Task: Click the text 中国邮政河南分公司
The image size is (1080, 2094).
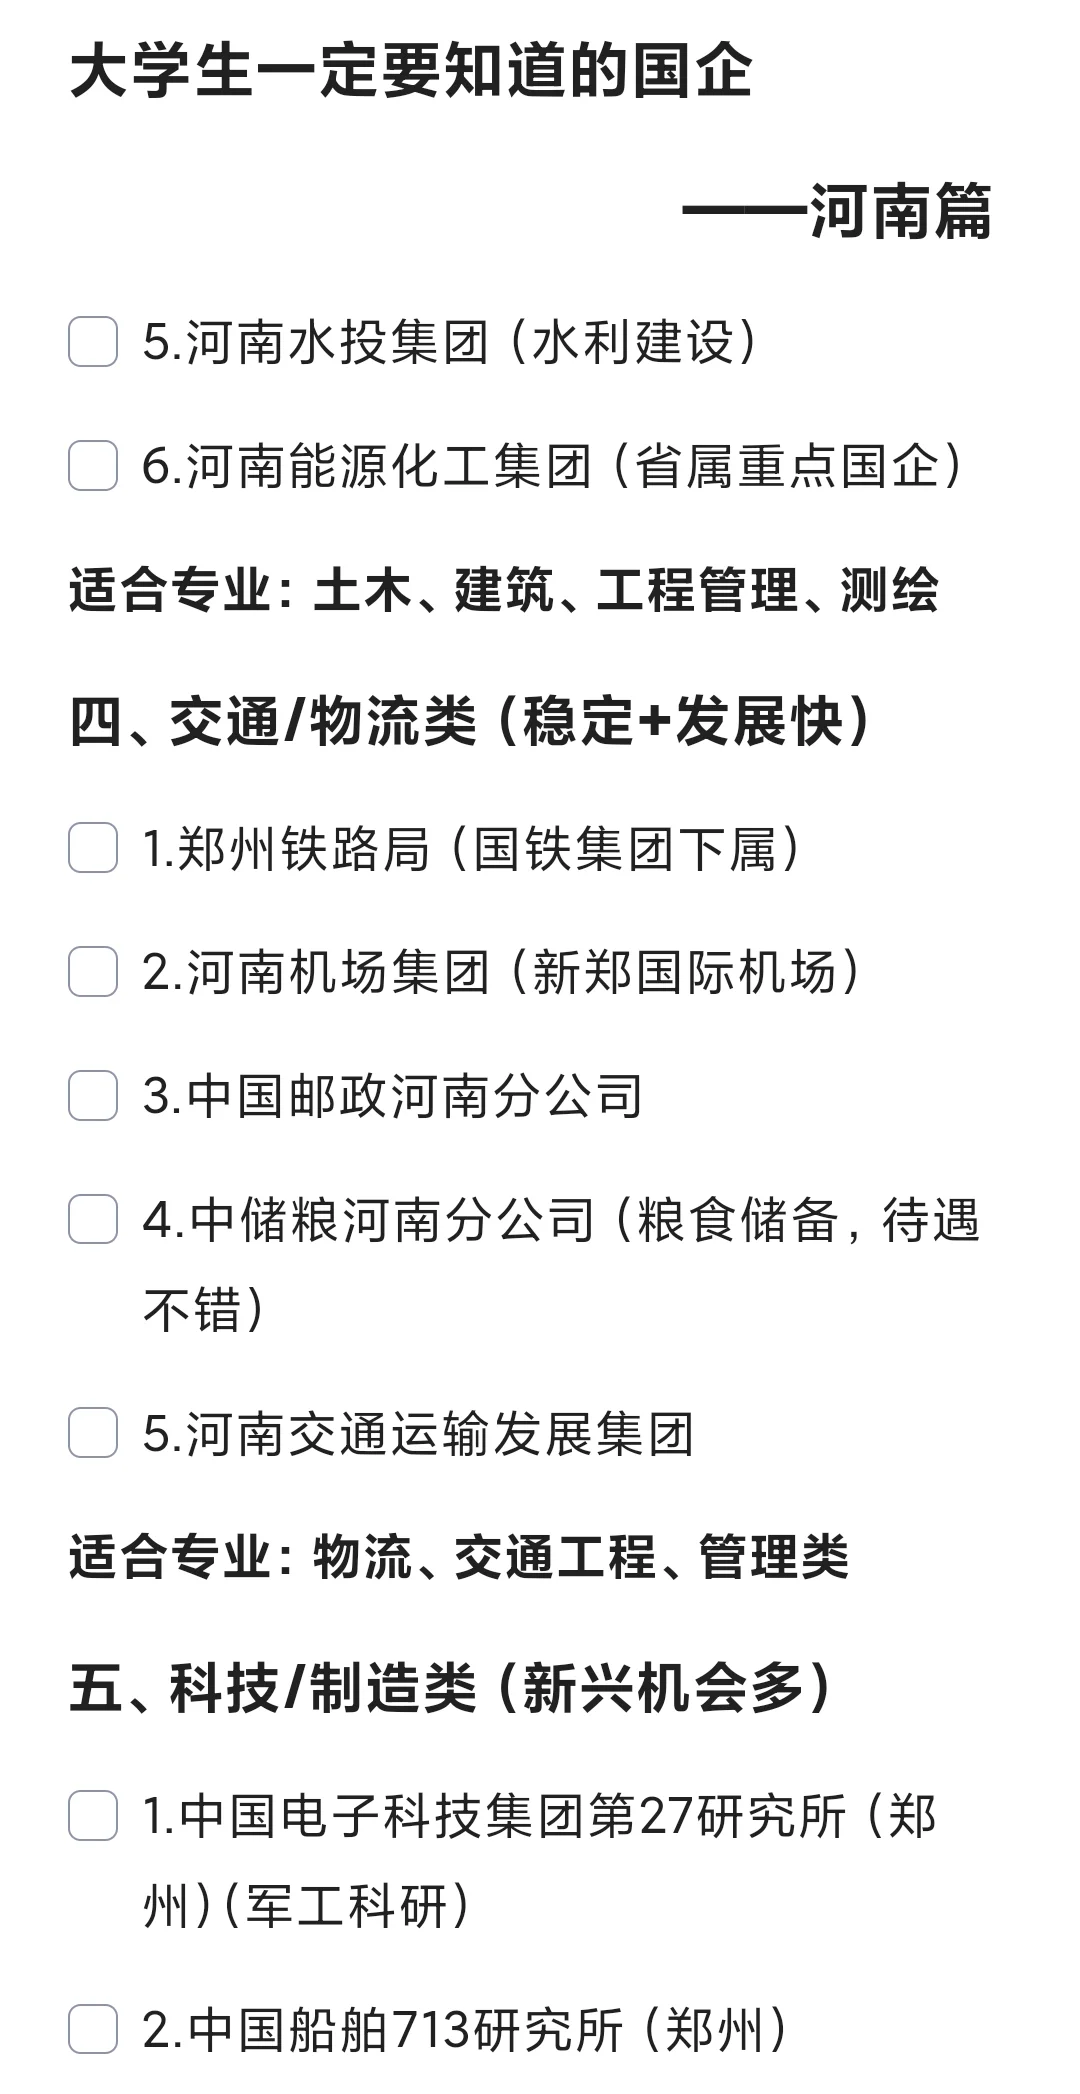Action: [x=392, y=1095]
